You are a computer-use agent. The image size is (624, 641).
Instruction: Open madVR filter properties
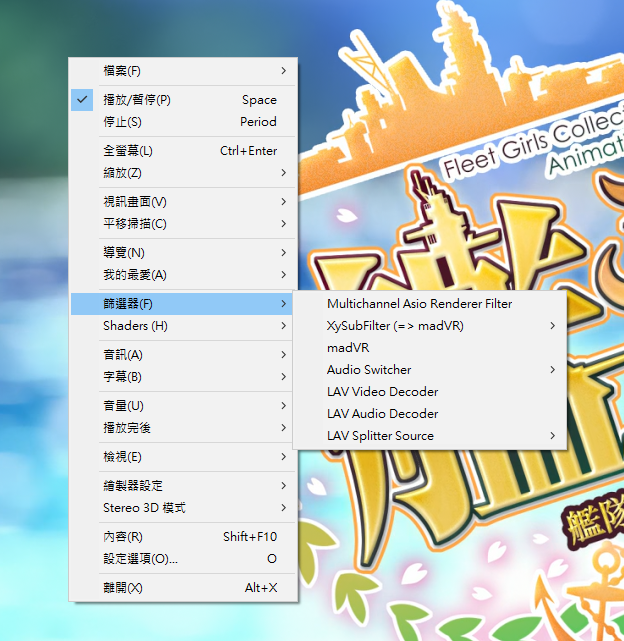click(x=430, y=348)
